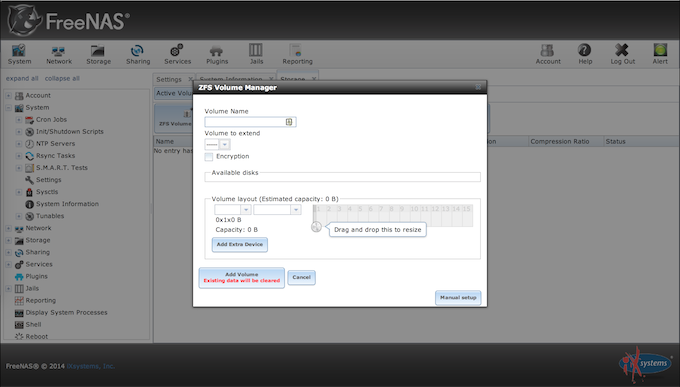The height and width of the screenshot is (387, 680).
Task: Click the collapse all link
Action: click(x=62, y=79)
